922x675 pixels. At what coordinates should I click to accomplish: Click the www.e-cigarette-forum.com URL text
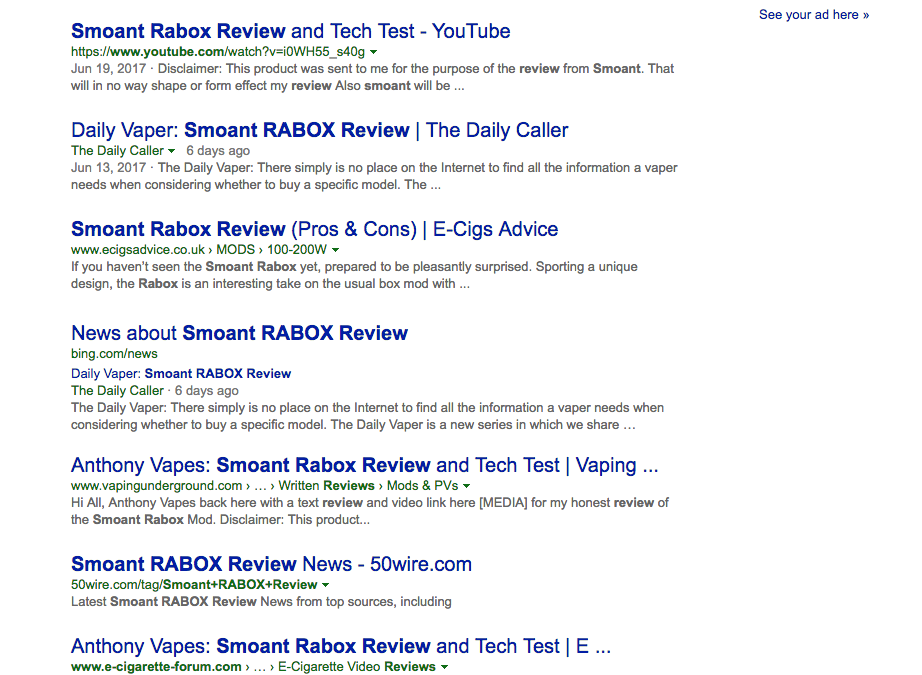[156, 666]
